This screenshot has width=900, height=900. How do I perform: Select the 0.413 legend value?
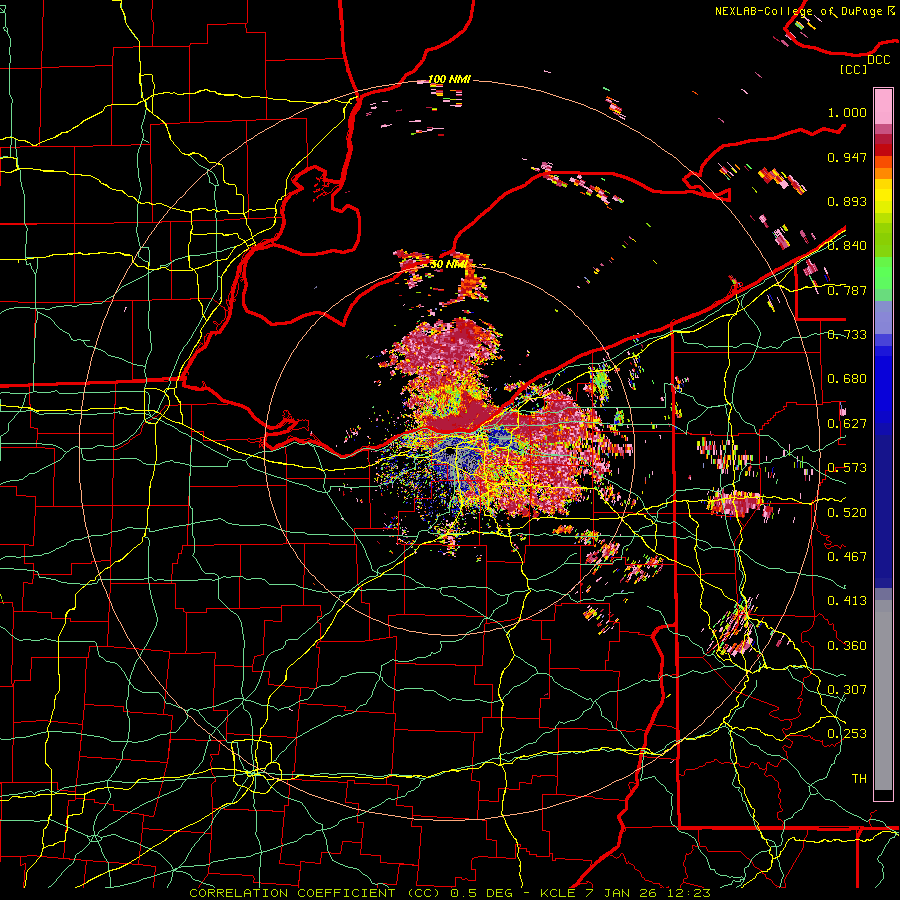coord(847,601)
